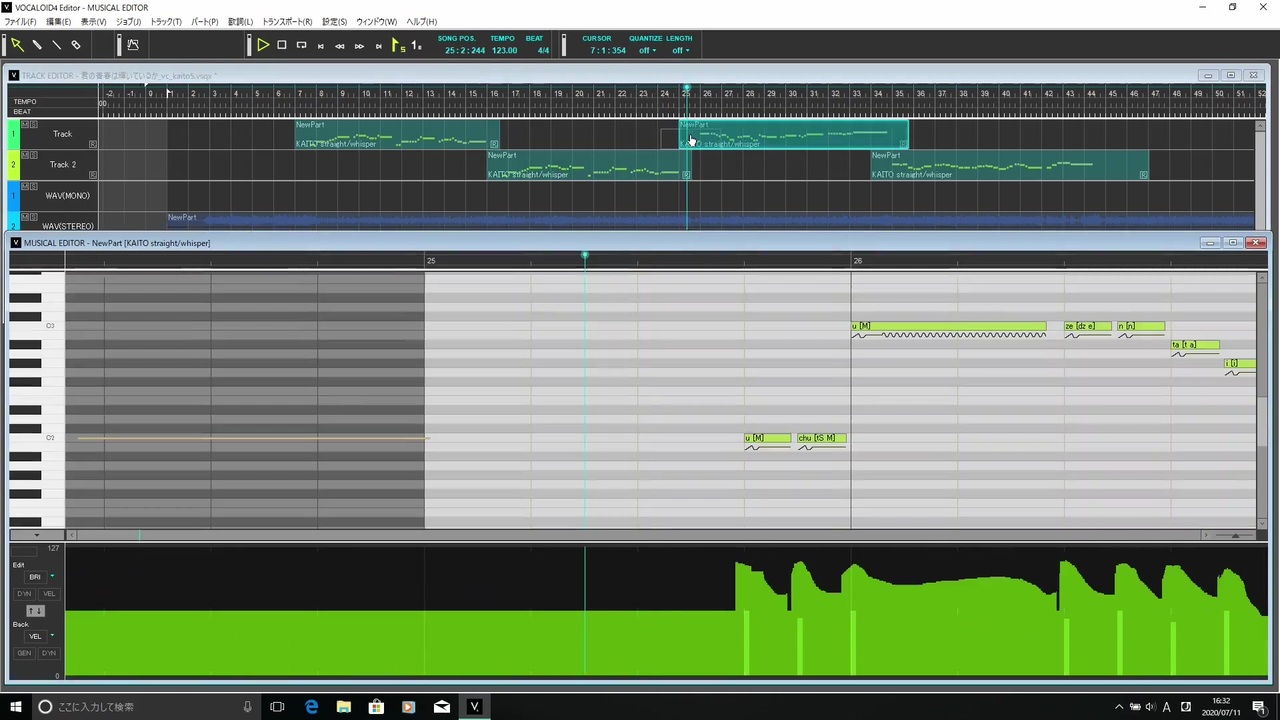Select the arrow pointer tool
Screen dimensions: 1280x720
click(17, 45)
